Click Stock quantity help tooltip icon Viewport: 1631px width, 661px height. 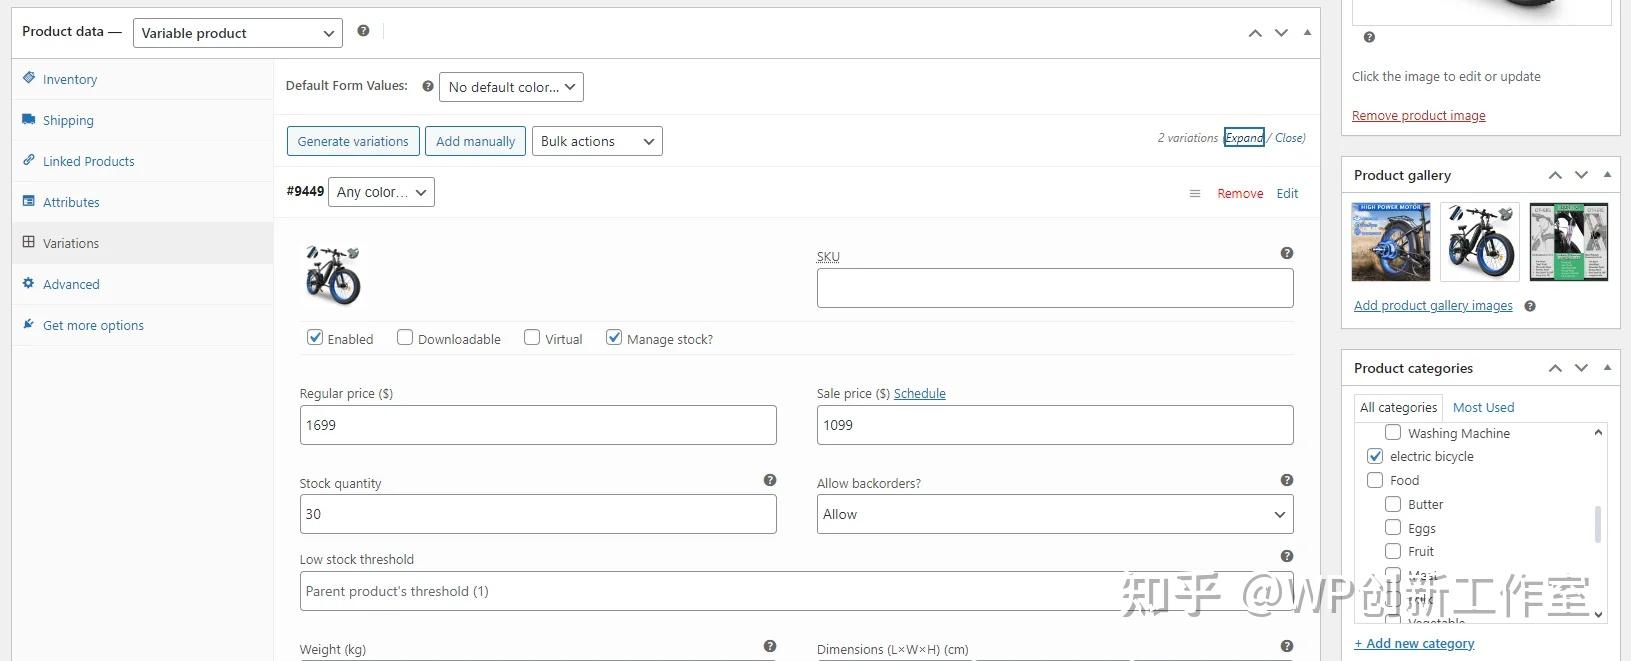point(769,481)
